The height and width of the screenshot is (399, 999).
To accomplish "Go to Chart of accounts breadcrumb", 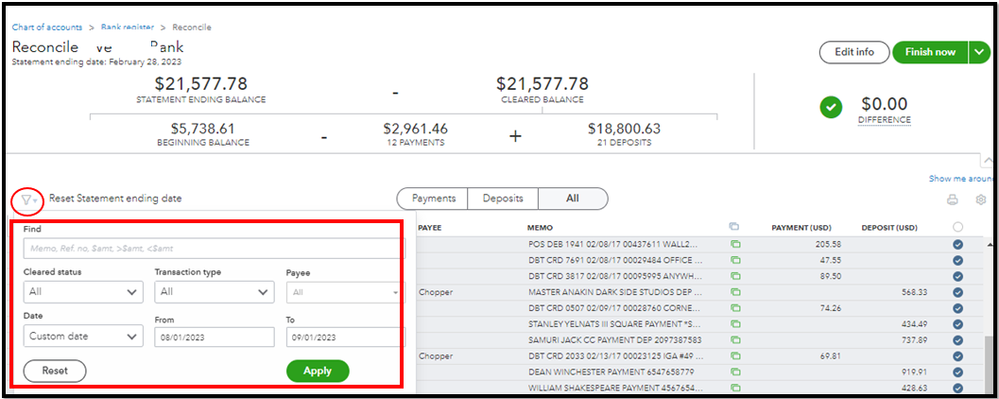I will (47, 27).
